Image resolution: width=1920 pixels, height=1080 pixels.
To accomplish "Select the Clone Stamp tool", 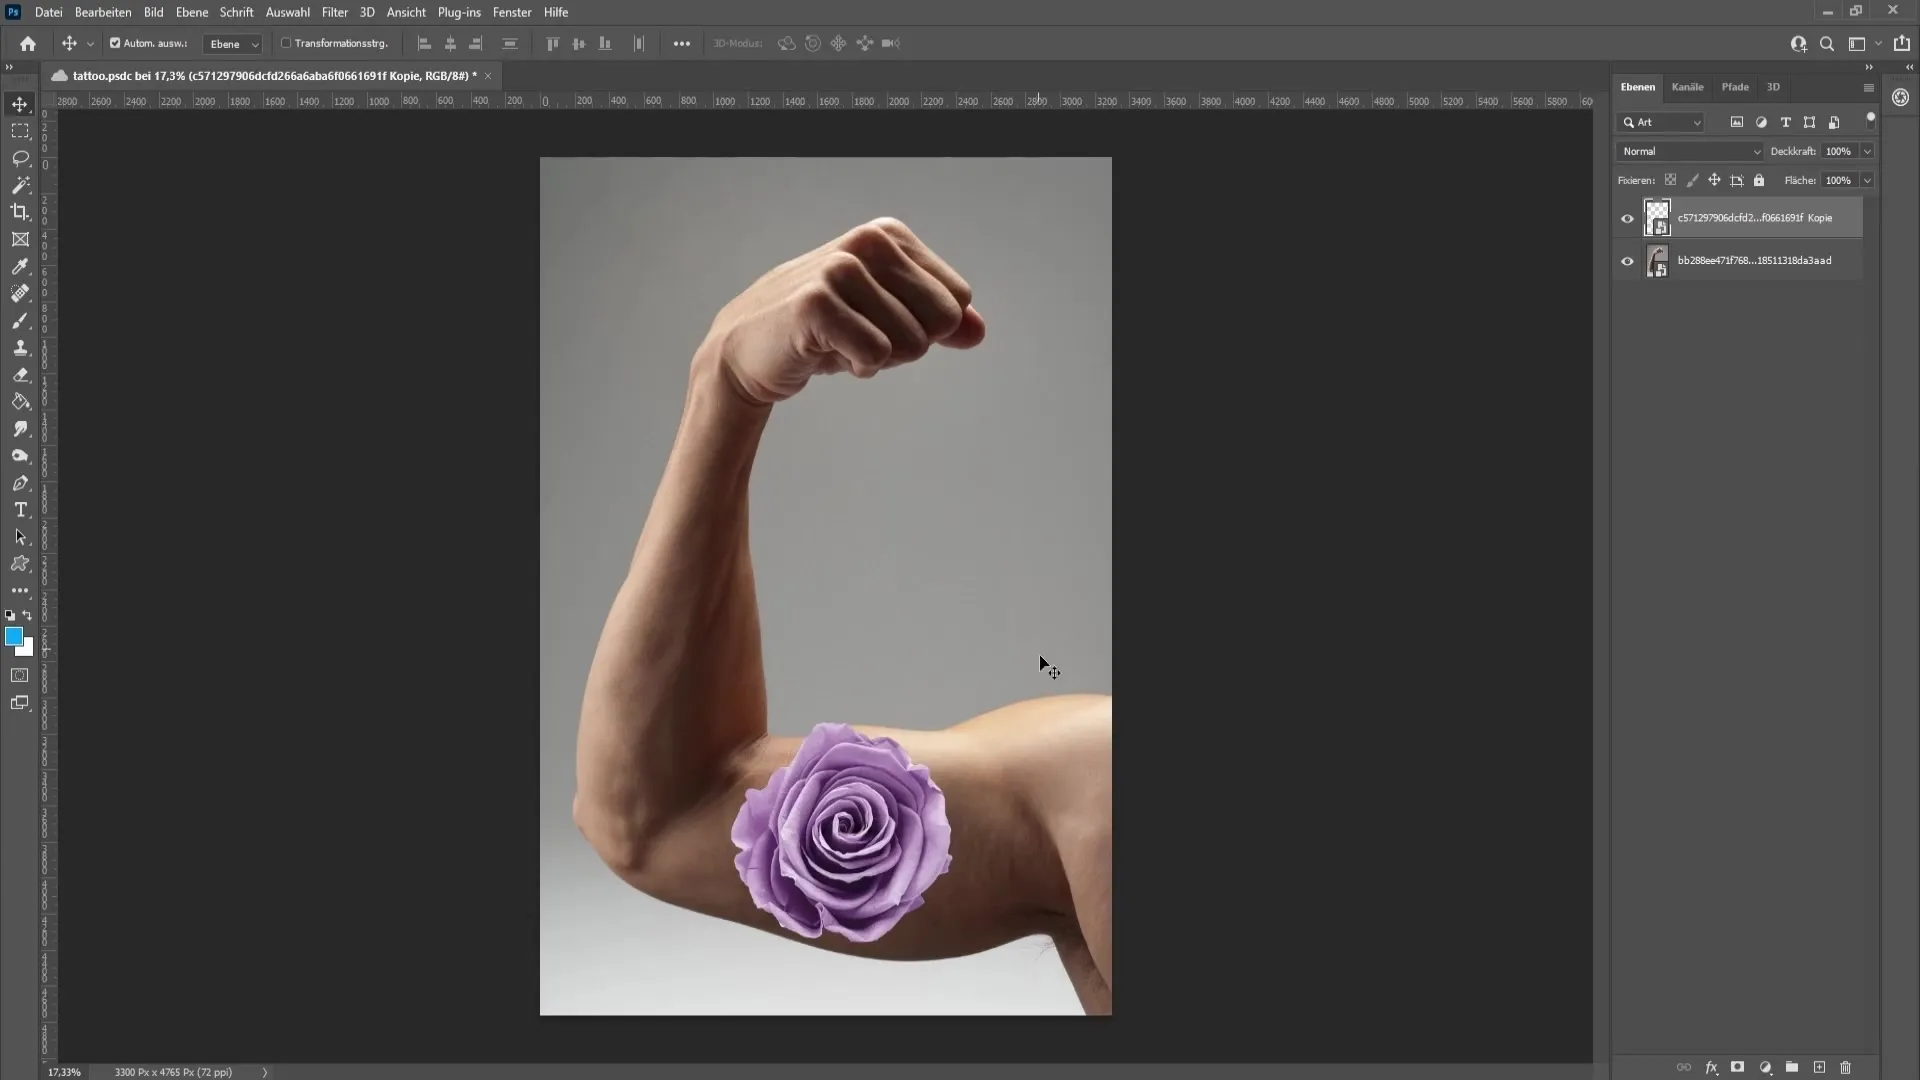I will click(x=20, y=347).
